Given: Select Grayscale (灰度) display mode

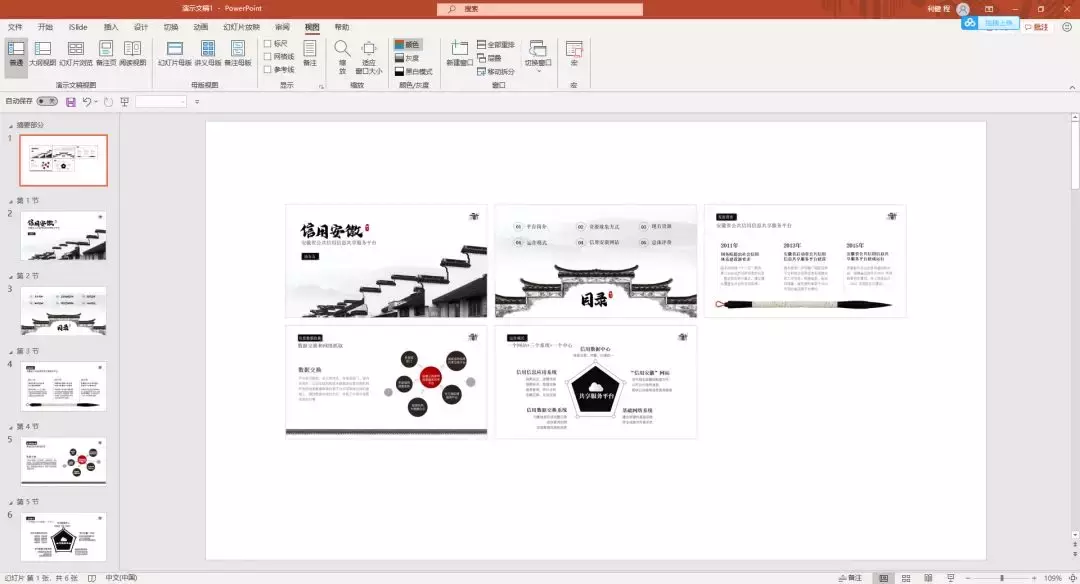Looking at the screenshot, I should [x=407, y=58].
